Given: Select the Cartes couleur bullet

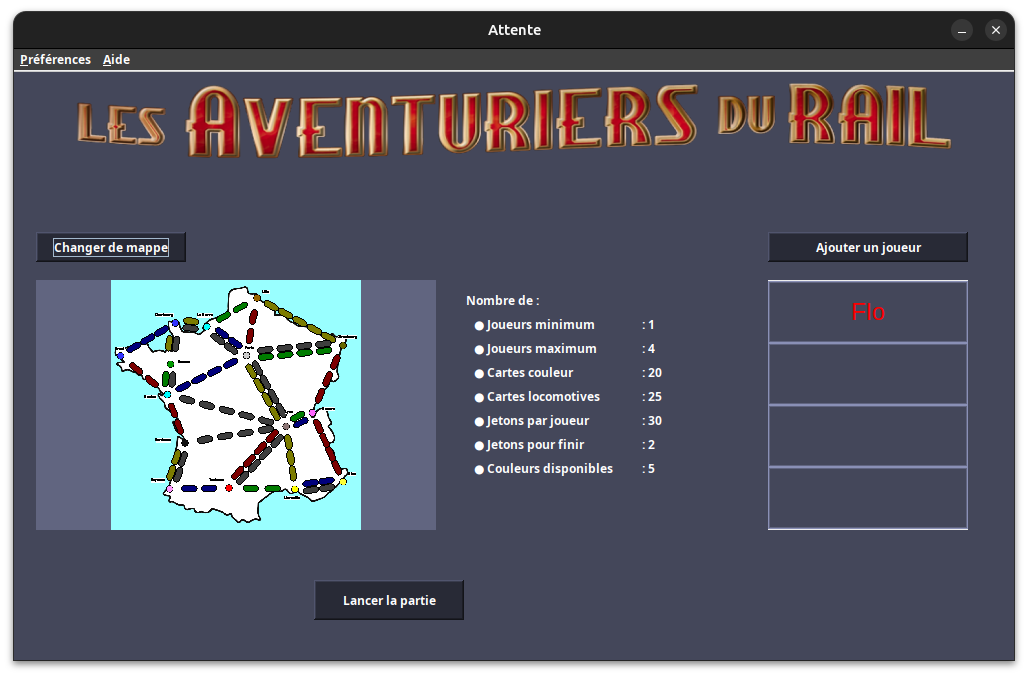Looking at the screenshot, I should tap(479, 374).
